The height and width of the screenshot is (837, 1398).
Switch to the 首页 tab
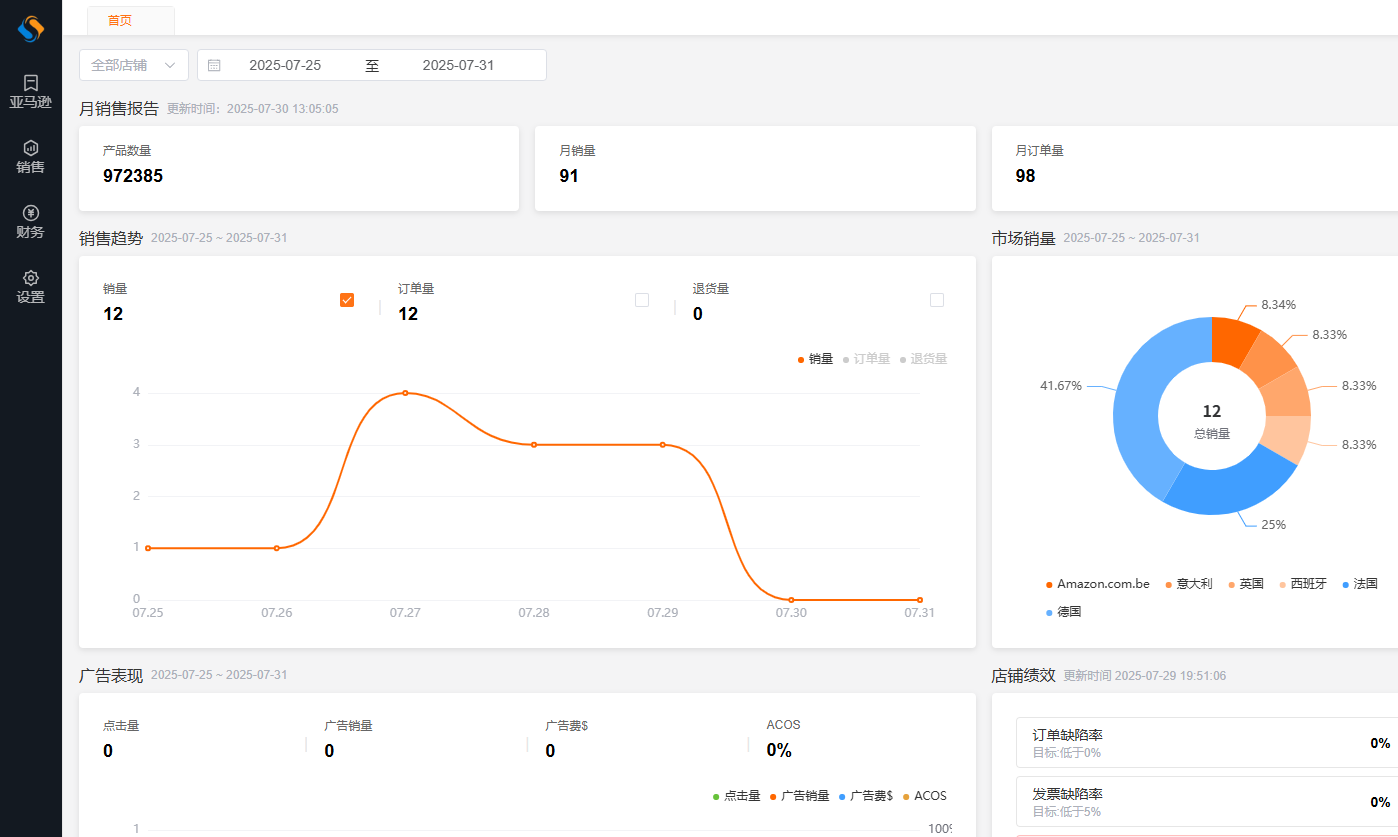[x=120, y=20]
